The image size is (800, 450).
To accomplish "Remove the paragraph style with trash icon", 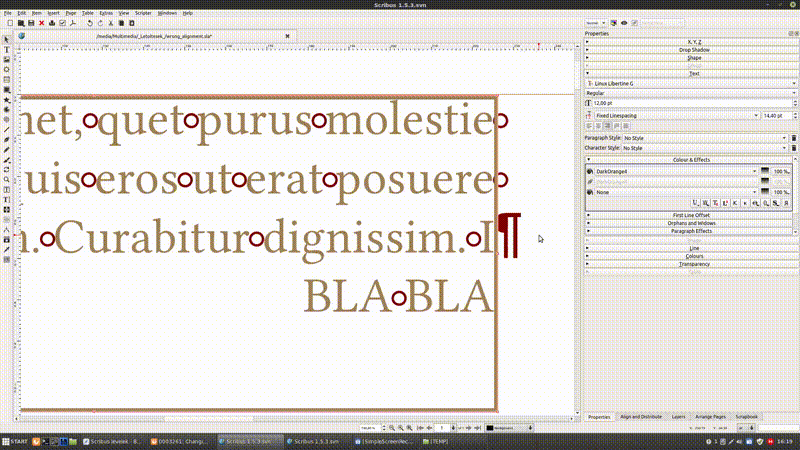I will point(793,138).
